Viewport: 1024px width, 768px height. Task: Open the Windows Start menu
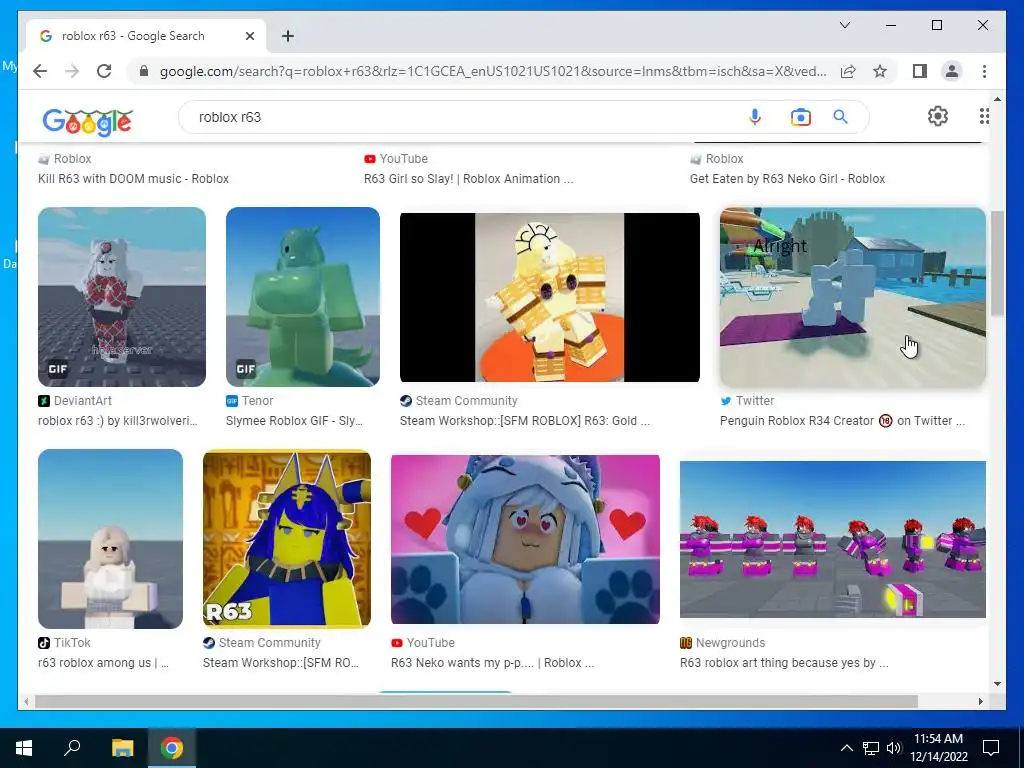(x=24, y=748)
